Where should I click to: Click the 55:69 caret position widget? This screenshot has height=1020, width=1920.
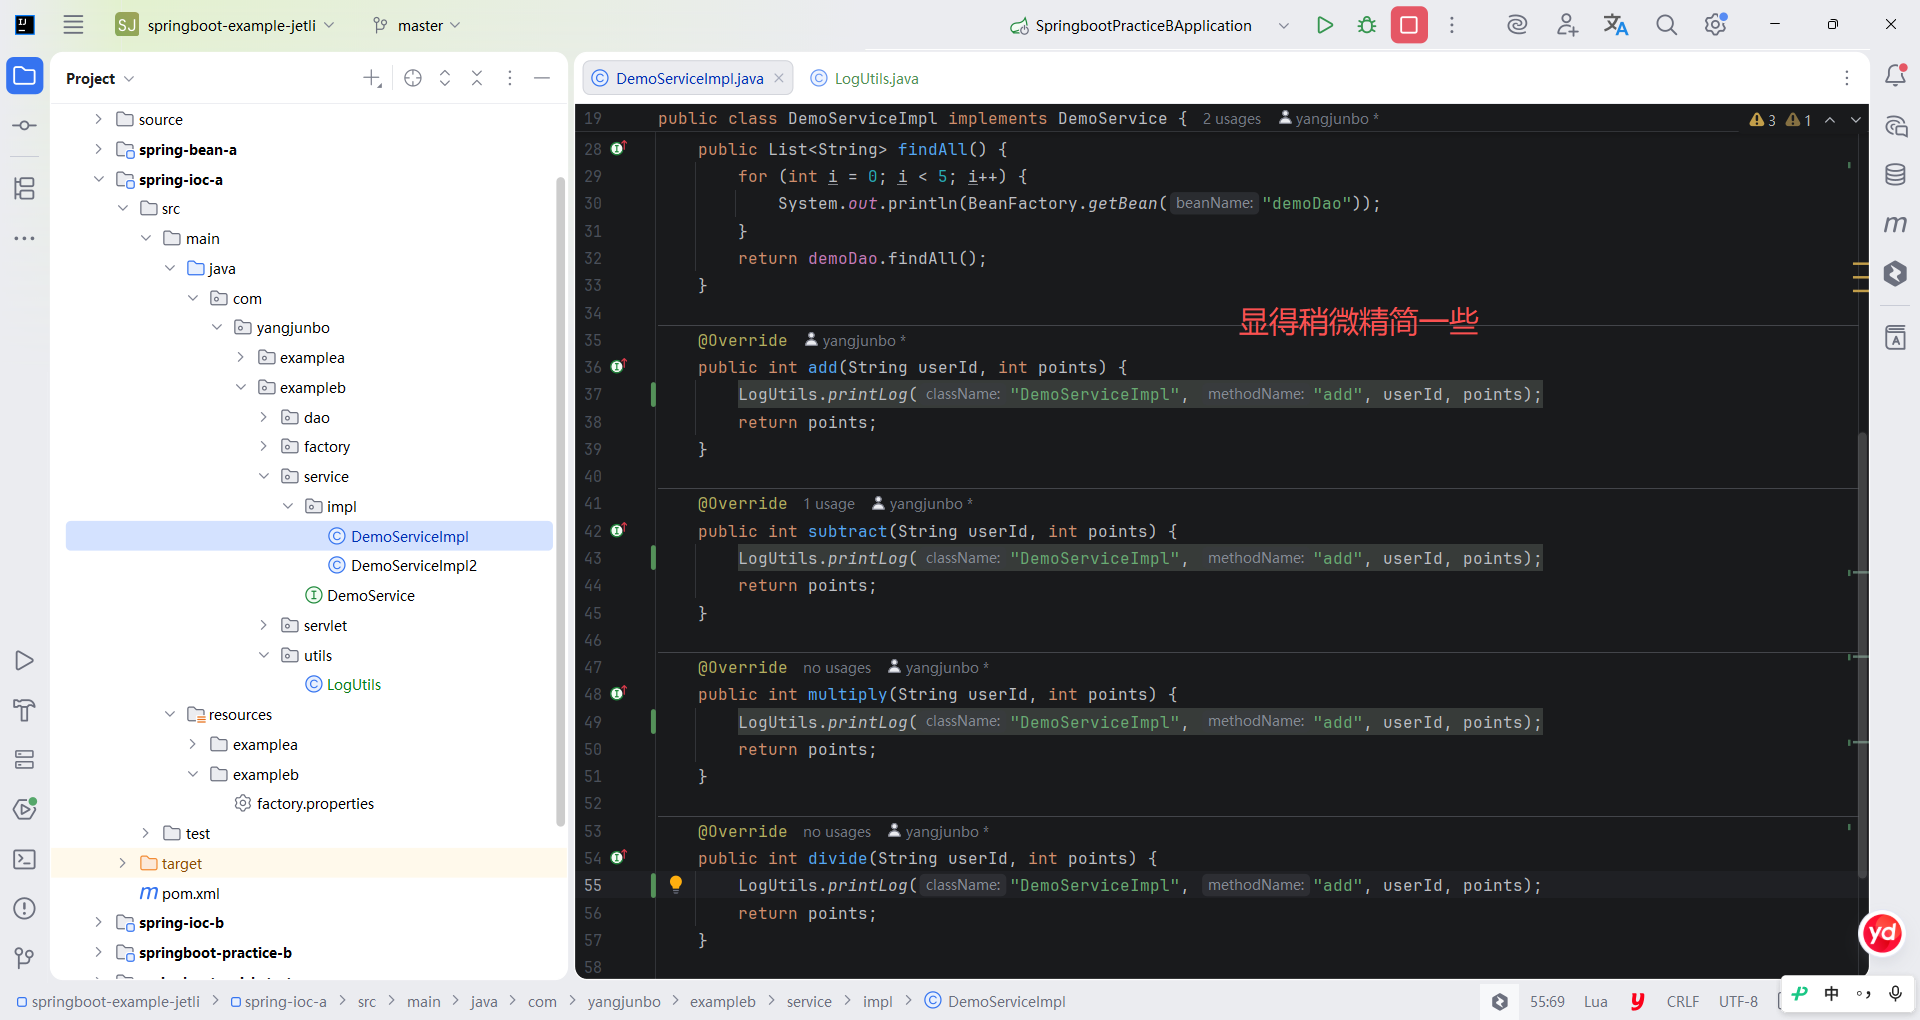pyautogui.click(x=1547, y=1001)
